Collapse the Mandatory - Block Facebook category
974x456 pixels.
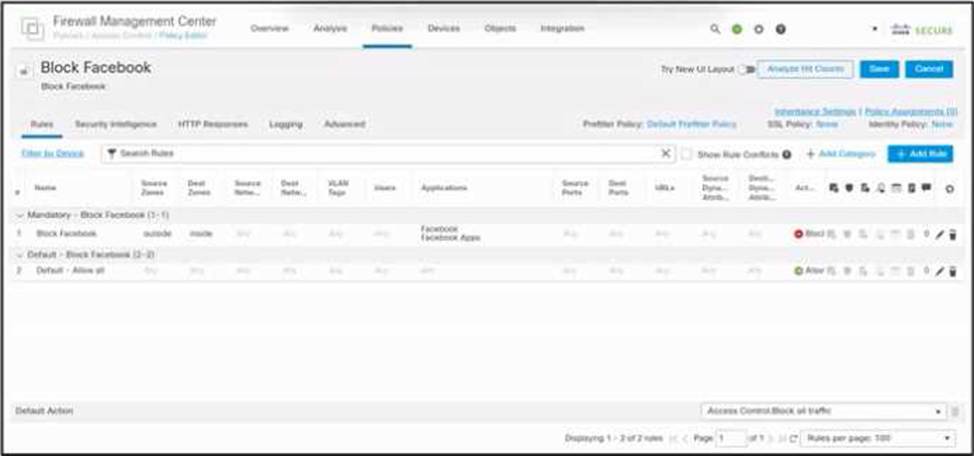[x=19, y=215]
